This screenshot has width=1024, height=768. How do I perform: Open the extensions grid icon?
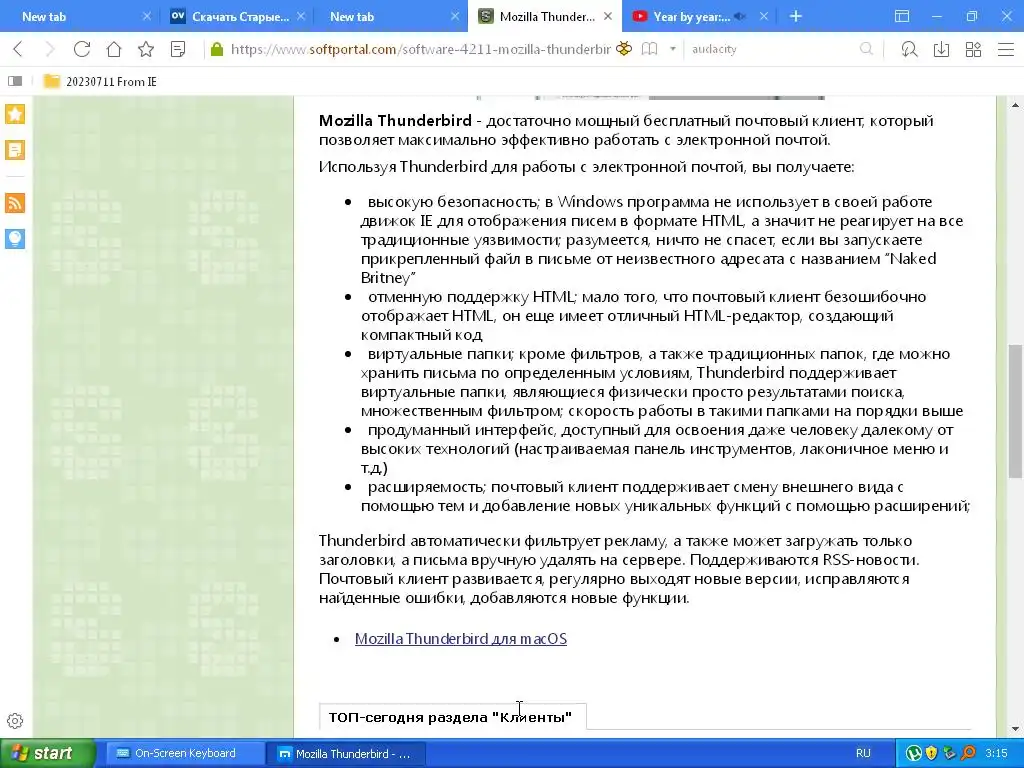click(973, 49)
